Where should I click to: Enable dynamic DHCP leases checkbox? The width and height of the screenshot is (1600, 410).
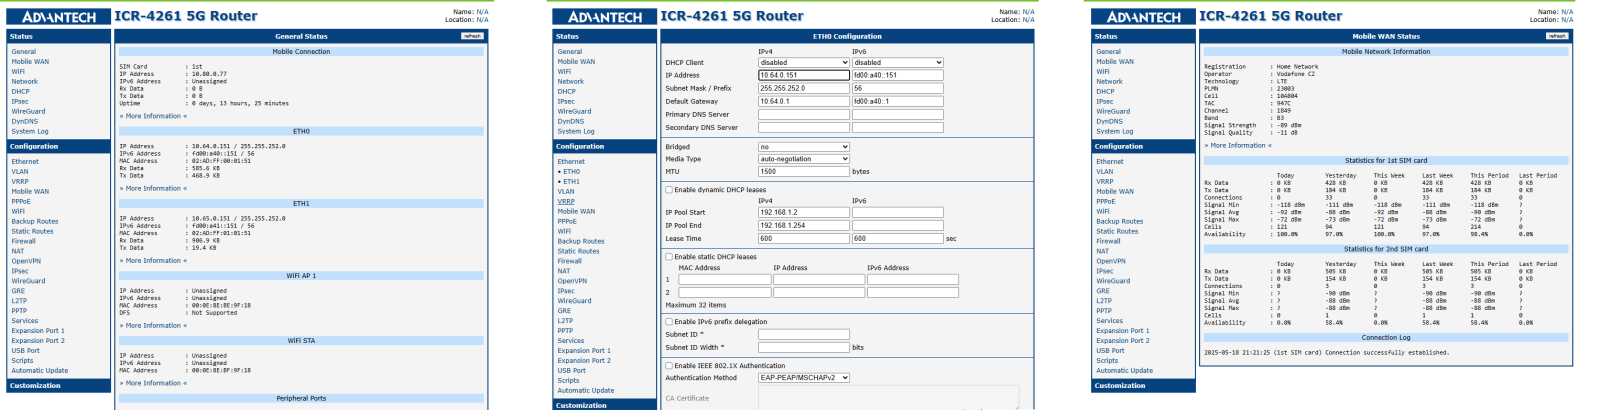669,189
